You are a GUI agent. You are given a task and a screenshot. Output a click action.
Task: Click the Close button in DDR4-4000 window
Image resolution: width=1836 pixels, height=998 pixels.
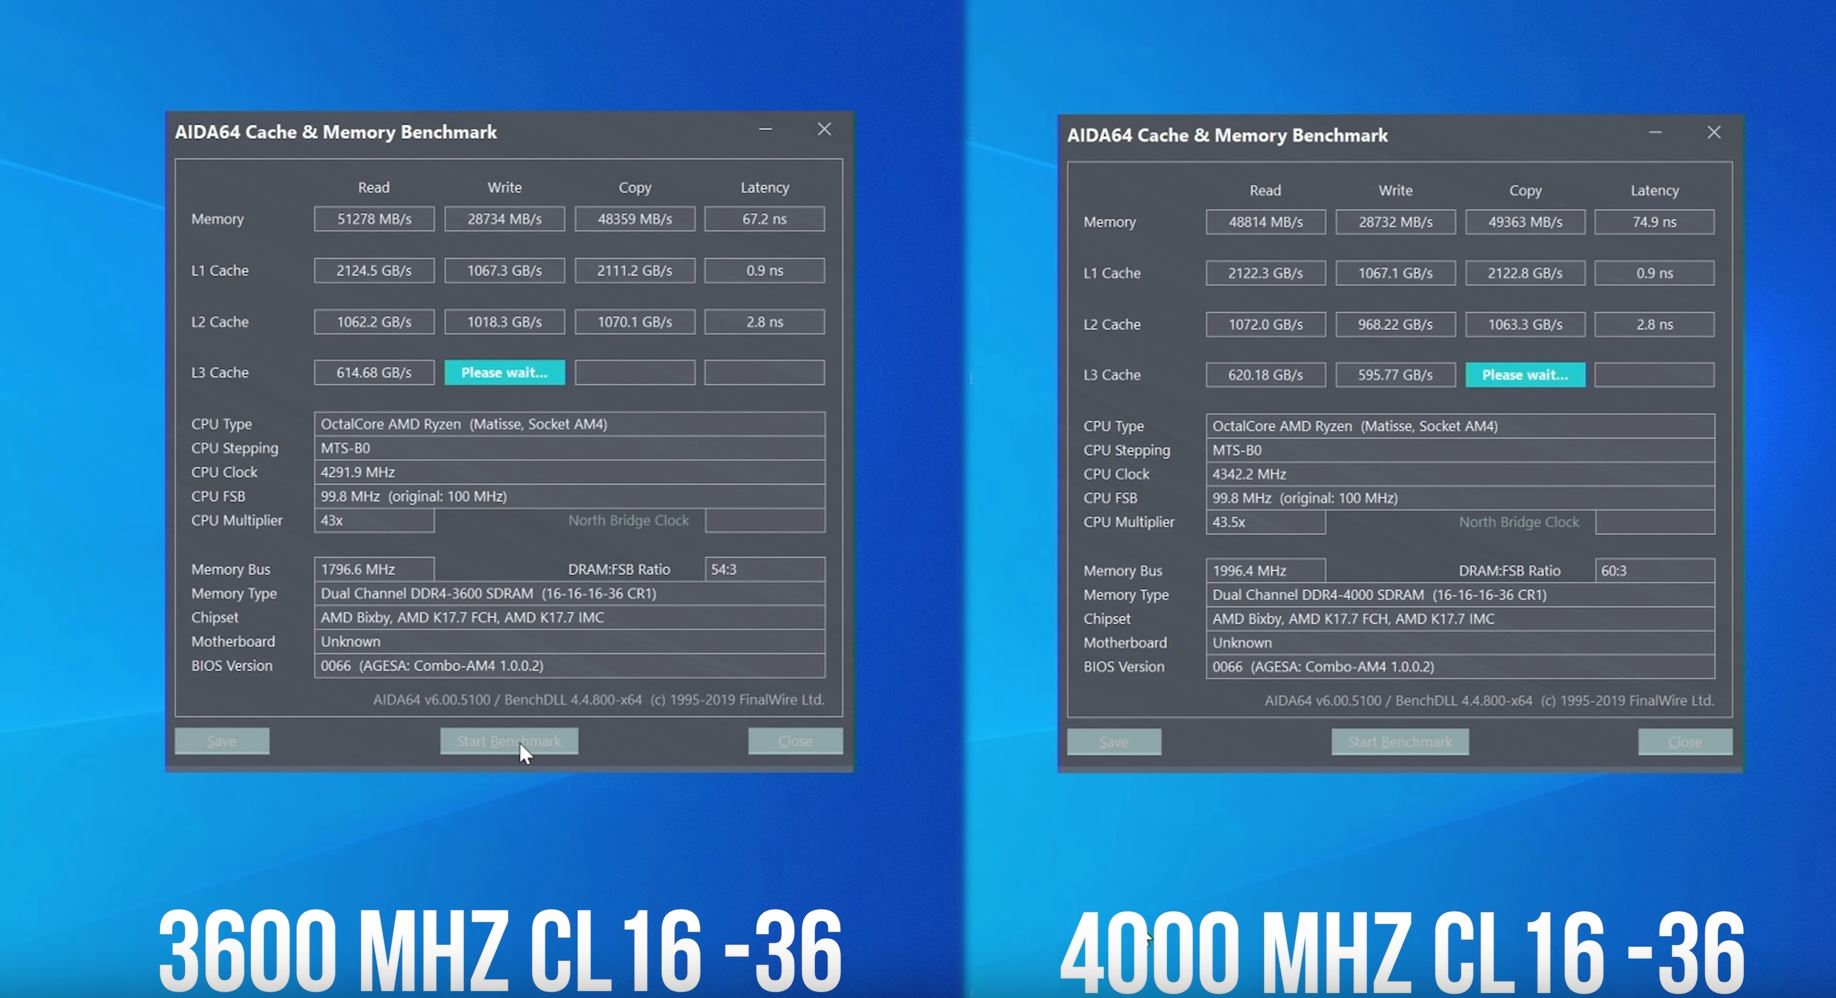coord(1684,742)
